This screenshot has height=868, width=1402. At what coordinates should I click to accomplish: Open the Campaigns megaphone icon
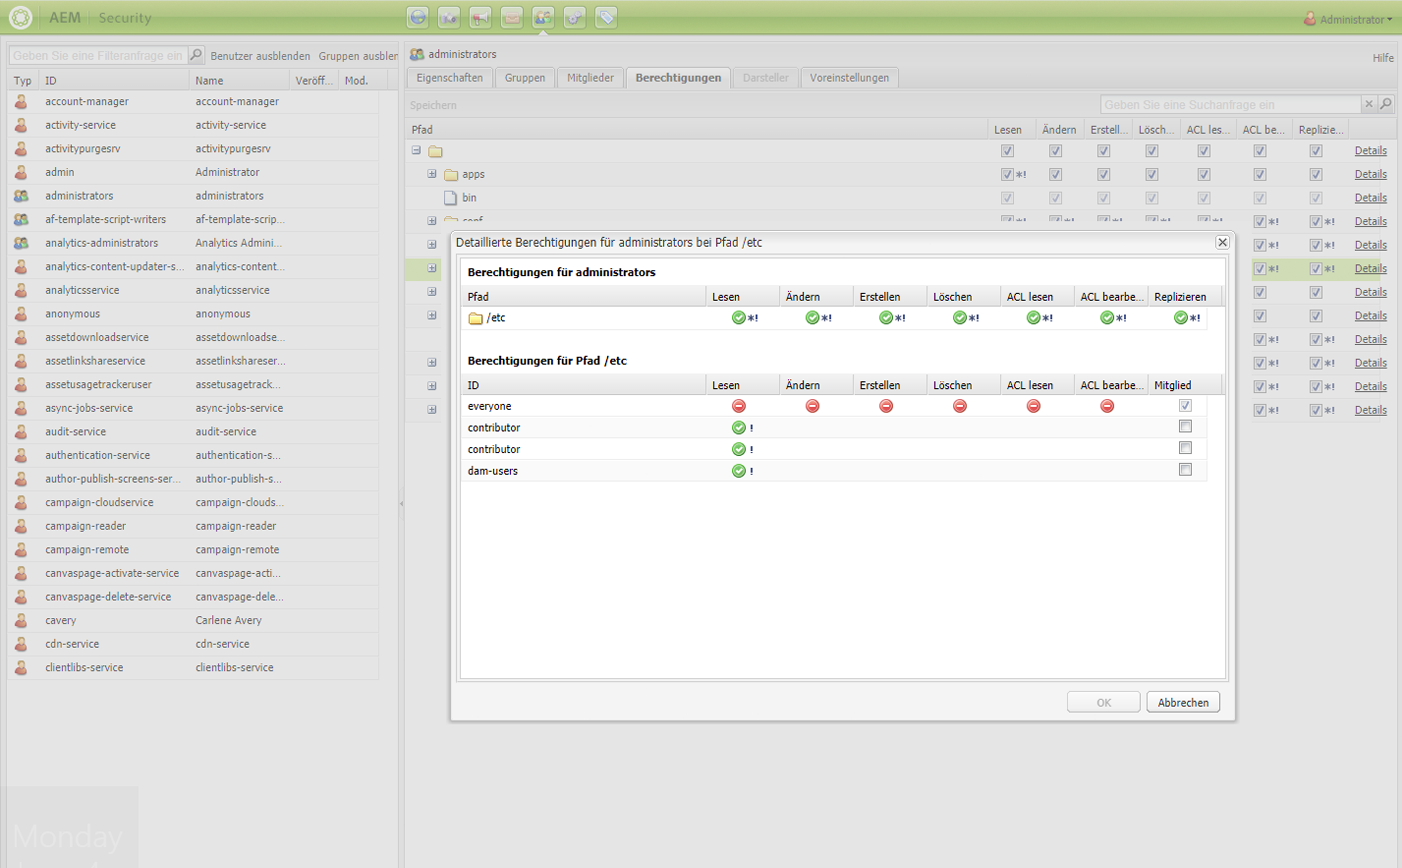coord(480,17)
